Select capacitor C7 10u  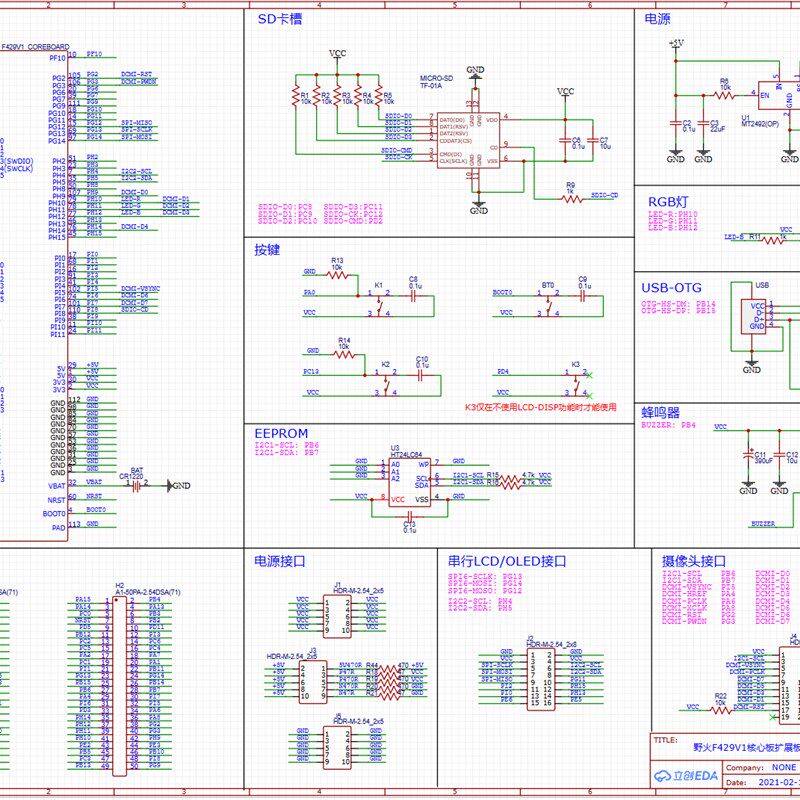pyautogui.click(x=593, y=140)
